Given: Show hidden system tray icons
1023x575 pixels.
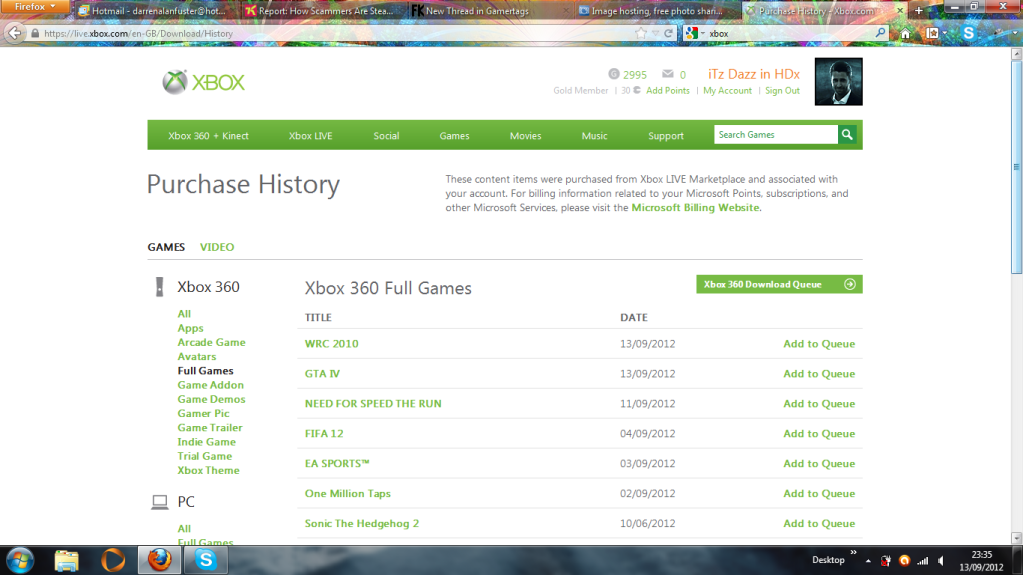Looking at the screenshot, I should point(868,560).
